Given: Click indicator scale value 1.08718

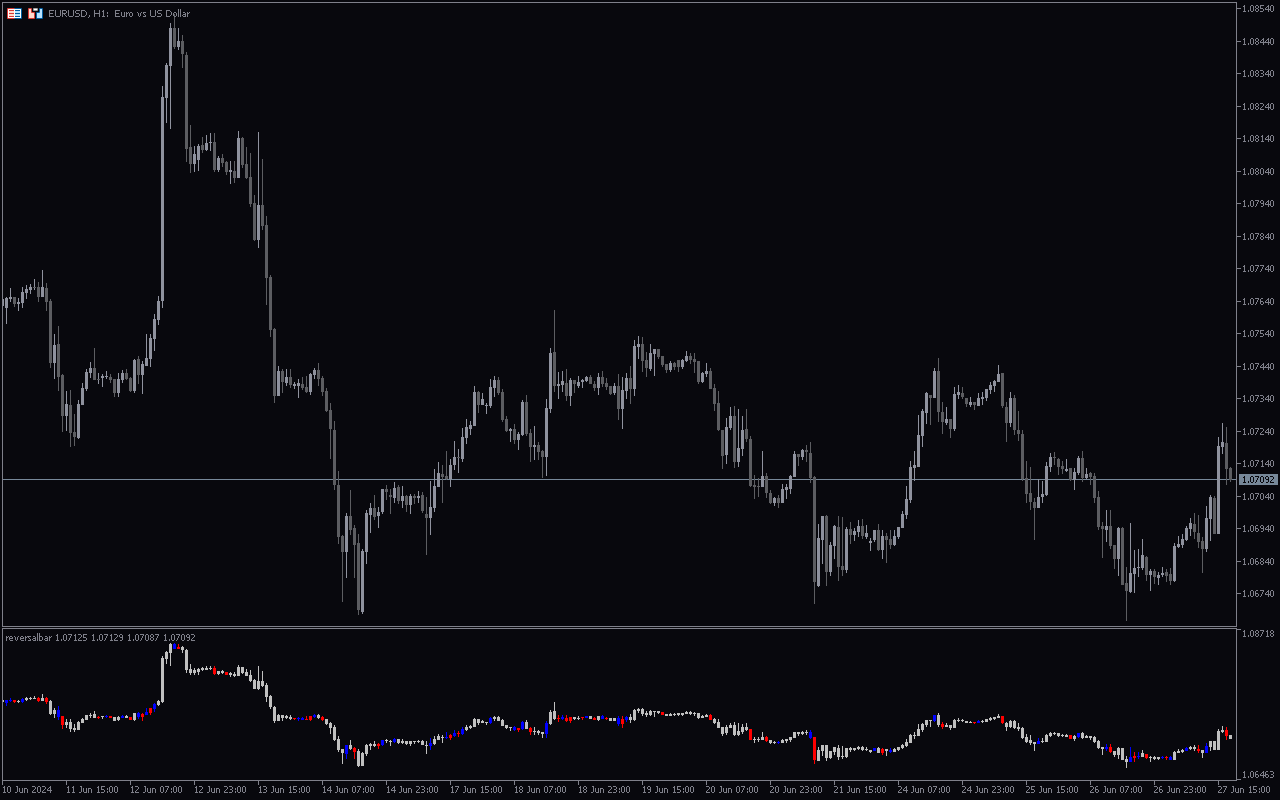Looking at the screenshot, I should [x=1257, y=634].
